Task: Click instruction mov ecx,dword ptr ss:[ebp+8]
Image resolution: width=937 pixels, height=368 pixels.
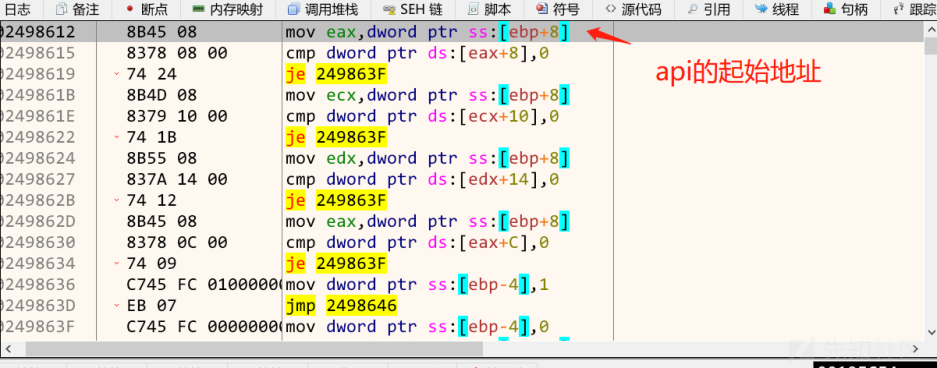Action: click(427, 96)
